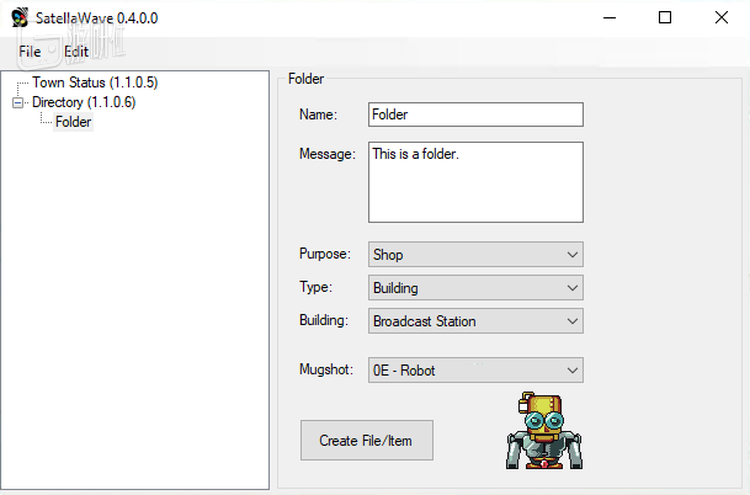Click the empty tree view panel area

click(135, 320)
